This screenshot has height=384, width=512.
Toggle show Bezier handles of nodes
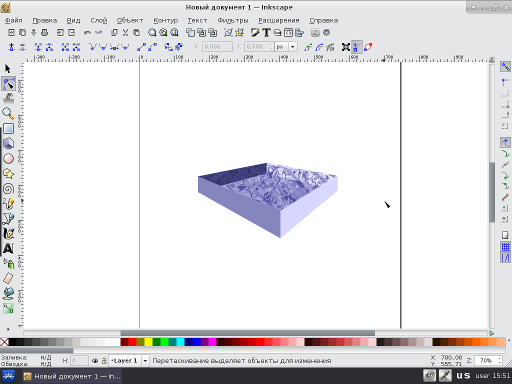[357, 47]
